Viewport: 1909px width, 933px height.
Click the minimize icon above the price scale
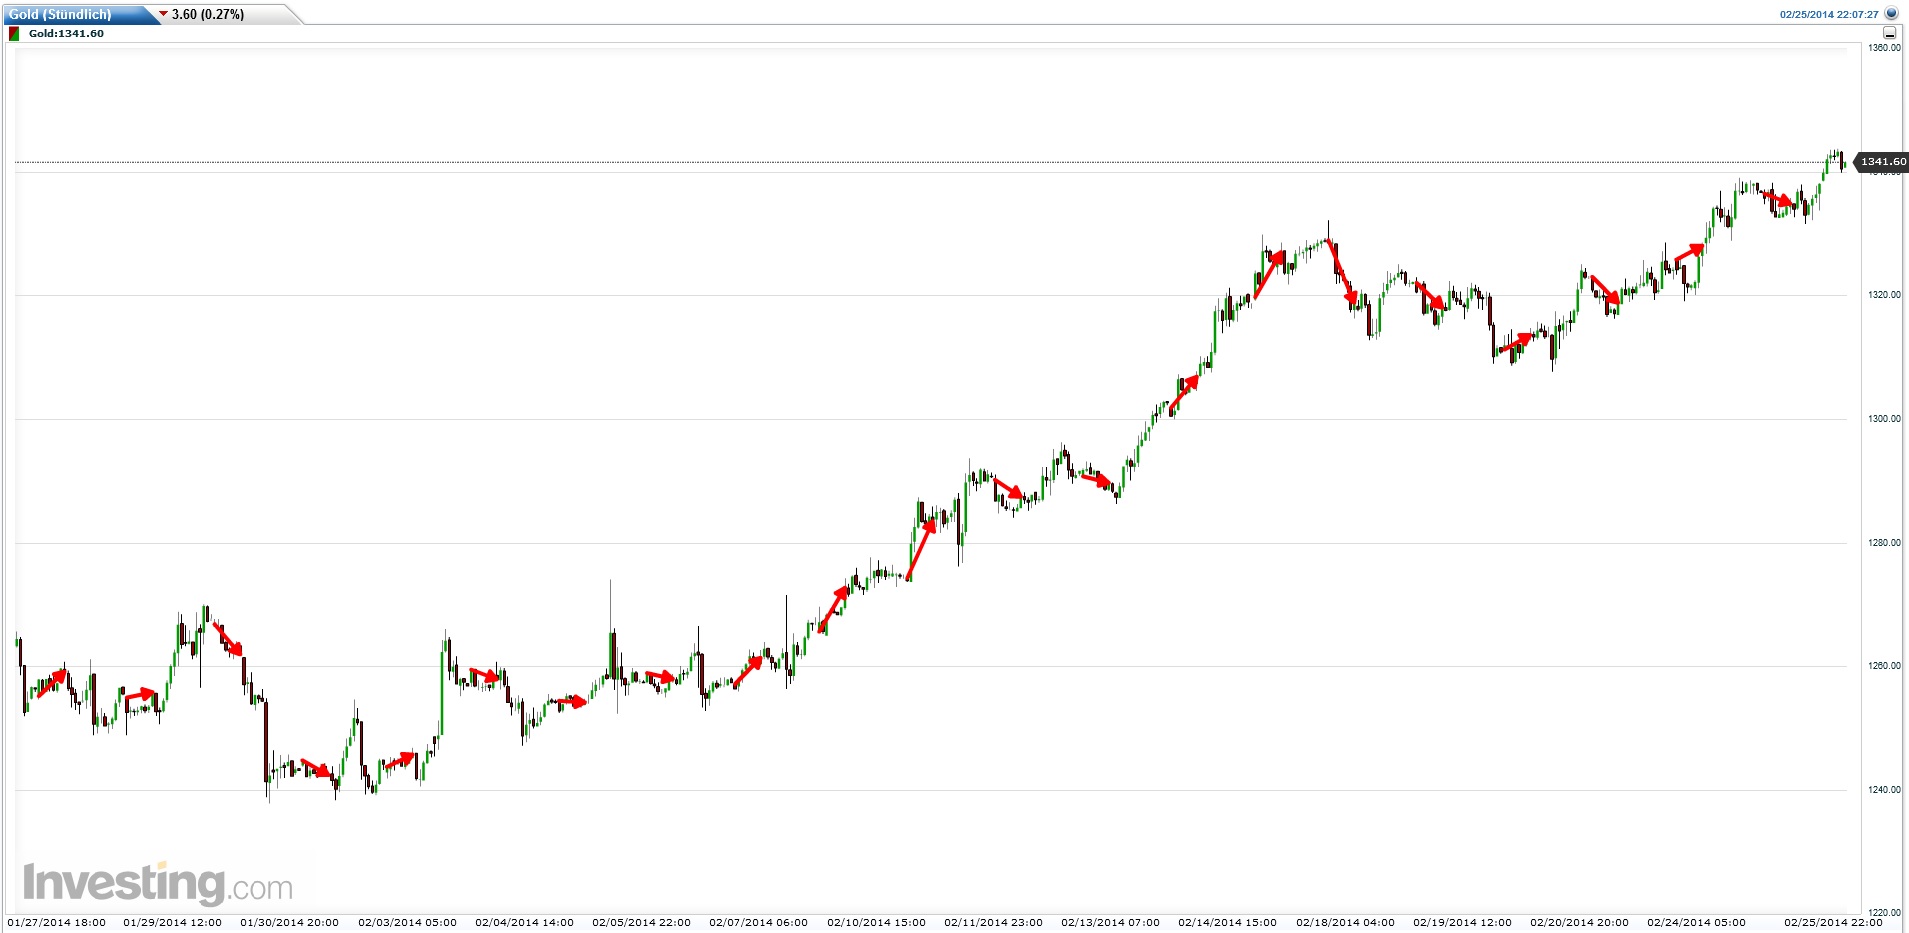[1889, 32]
